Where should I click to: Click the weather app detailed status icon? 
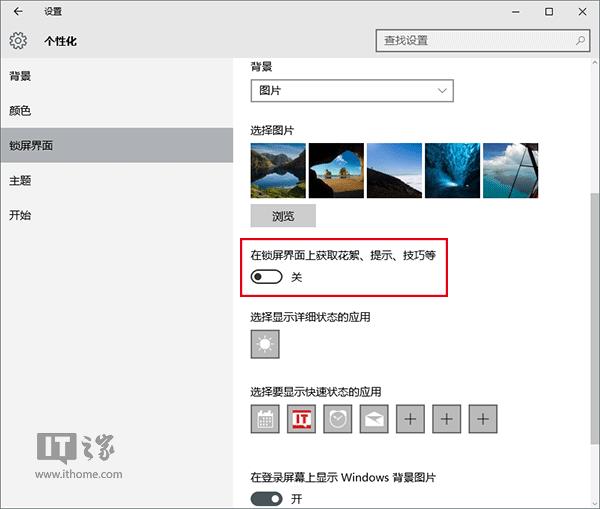pos(265,345)
